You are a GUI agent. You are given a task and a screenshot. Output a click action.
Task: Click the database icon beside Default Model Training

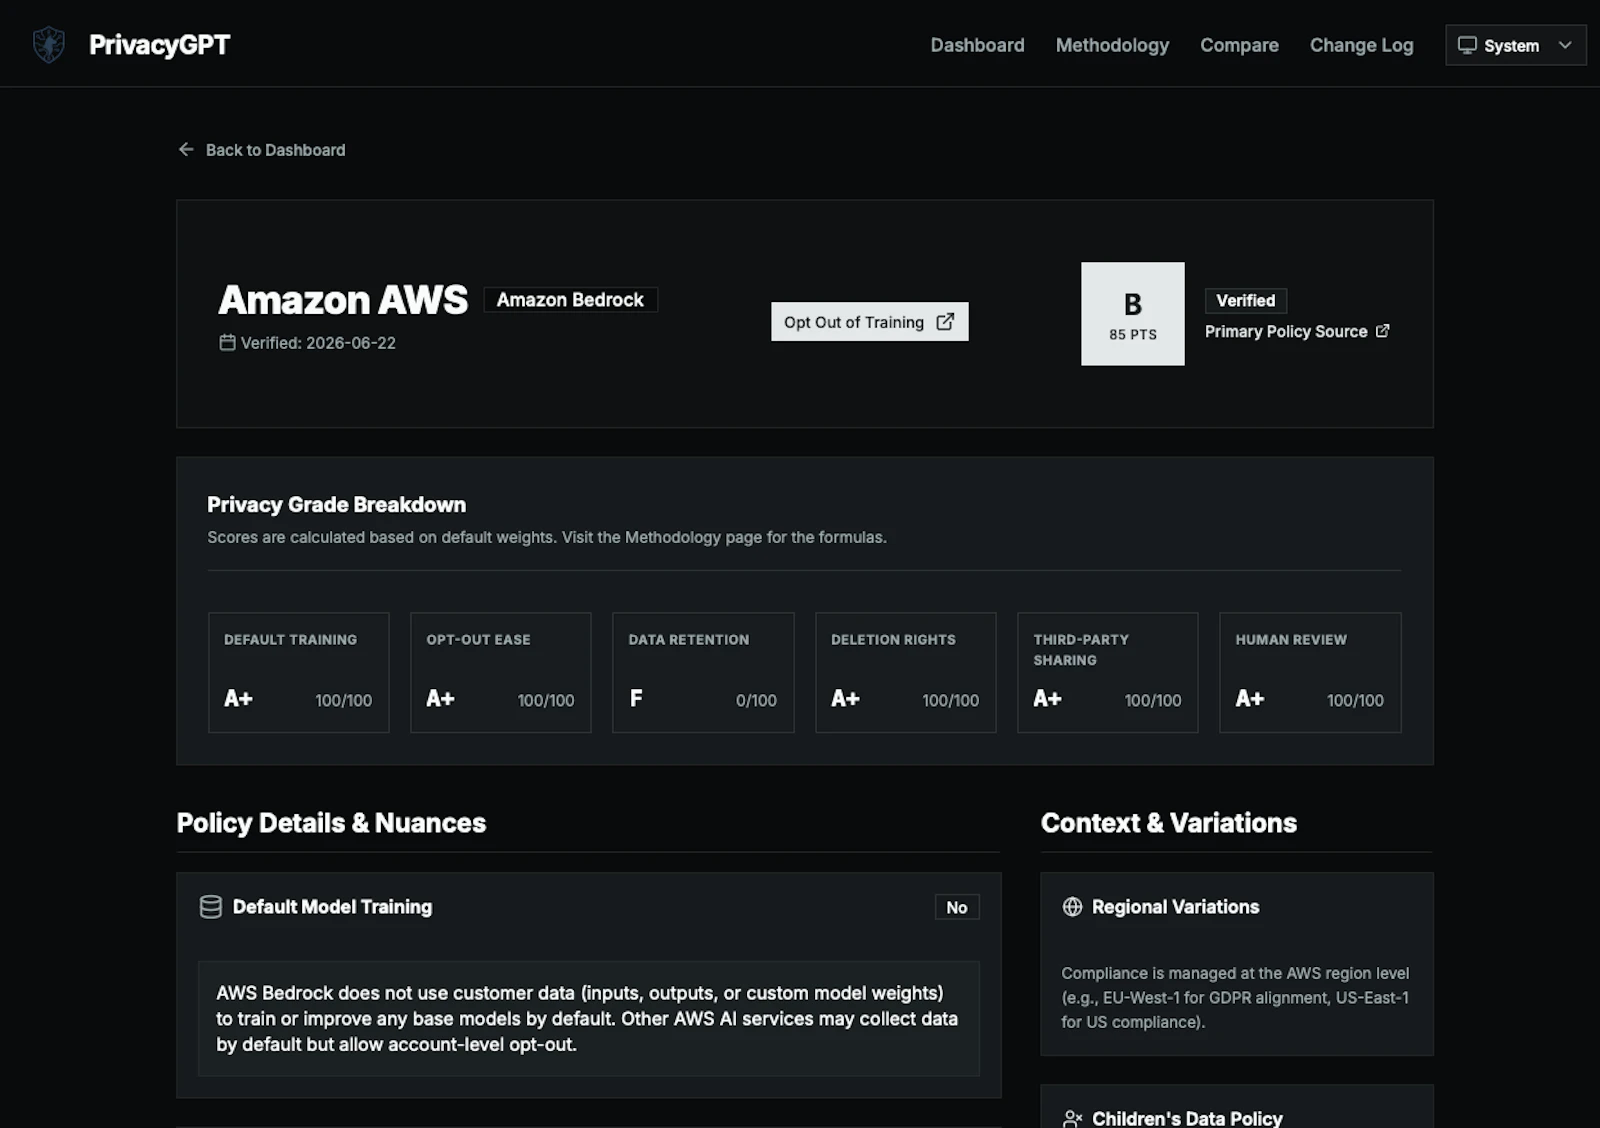click(x=211, y=907)
